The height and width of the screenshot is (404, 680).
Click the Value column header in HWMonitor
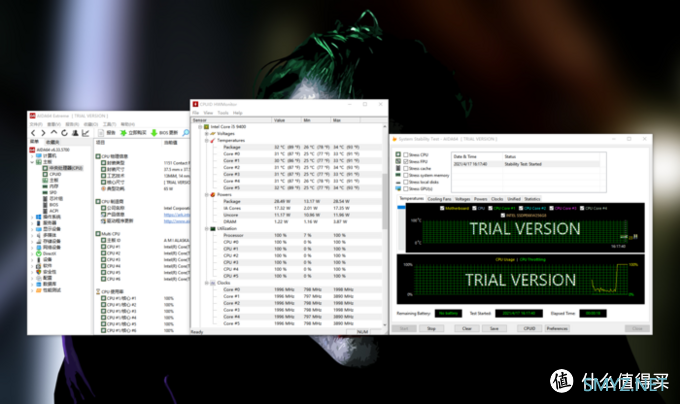coord(286,120)
